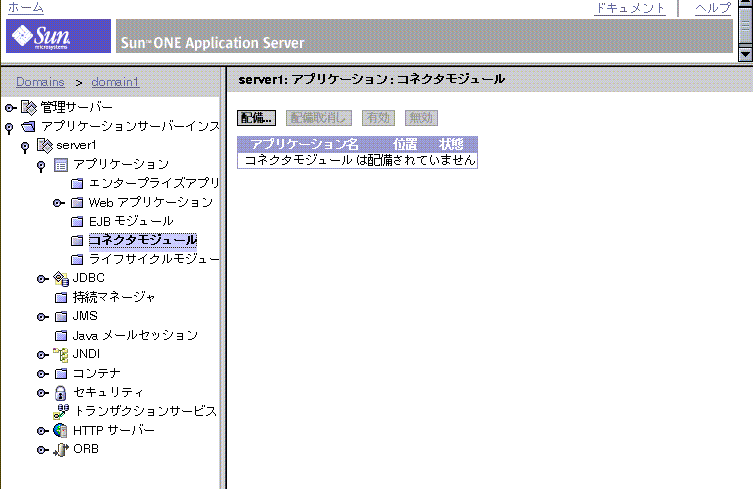Click the 無効 disable button
The image size is (753, 489).
(421, 118)
